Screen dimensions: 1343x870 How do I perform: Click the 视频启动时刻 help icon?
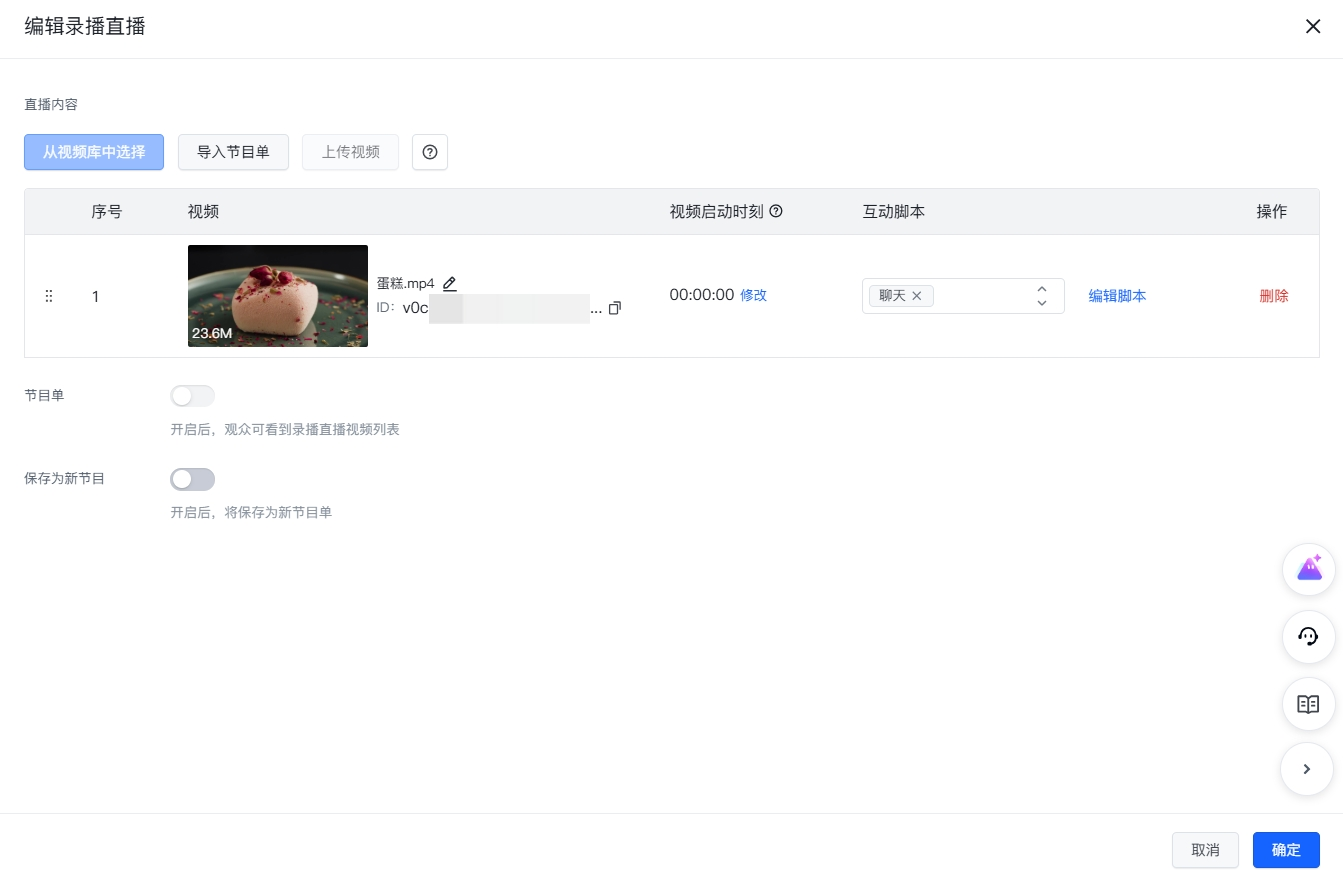(777, 211)
